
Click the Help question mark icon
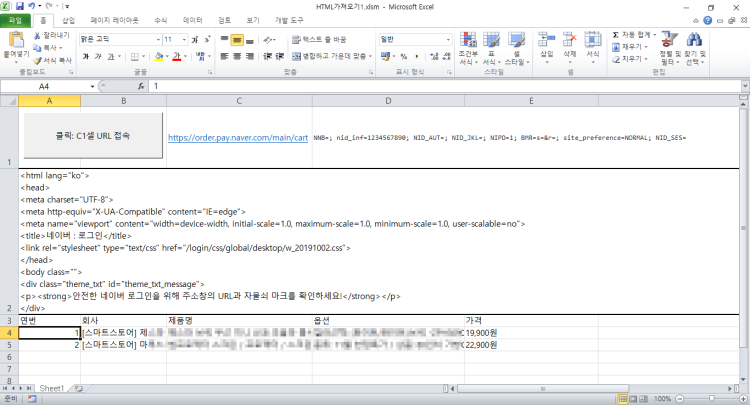click(x=707, y=21)
